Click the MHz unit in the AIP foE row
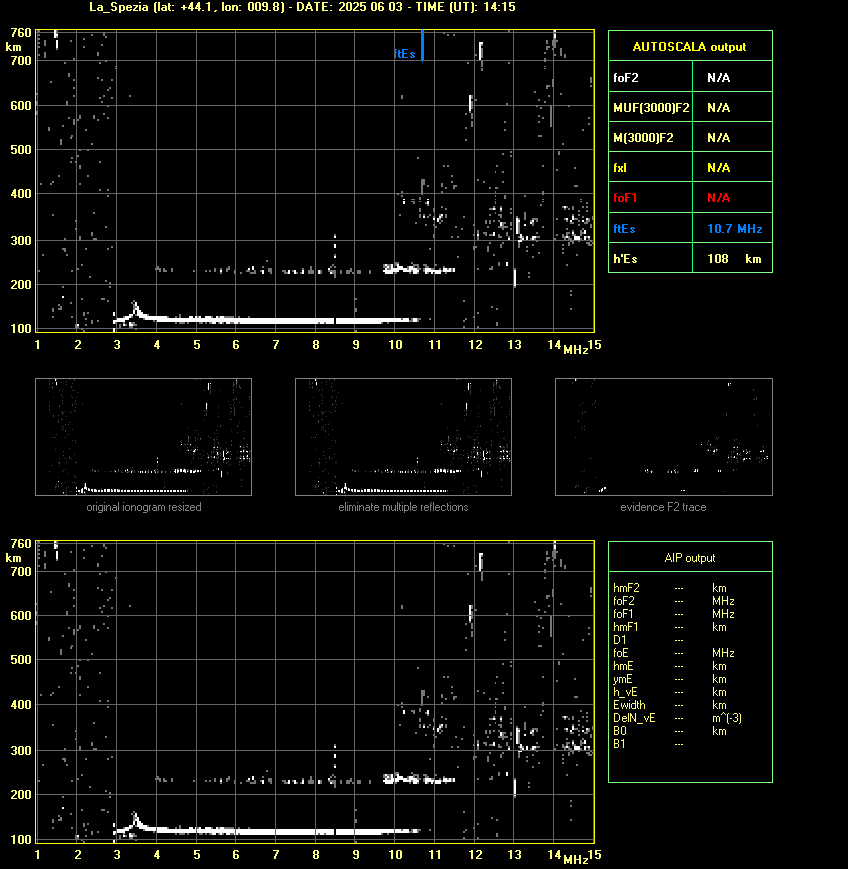Screen dimensions: 848x869 (x=723, y=653)
